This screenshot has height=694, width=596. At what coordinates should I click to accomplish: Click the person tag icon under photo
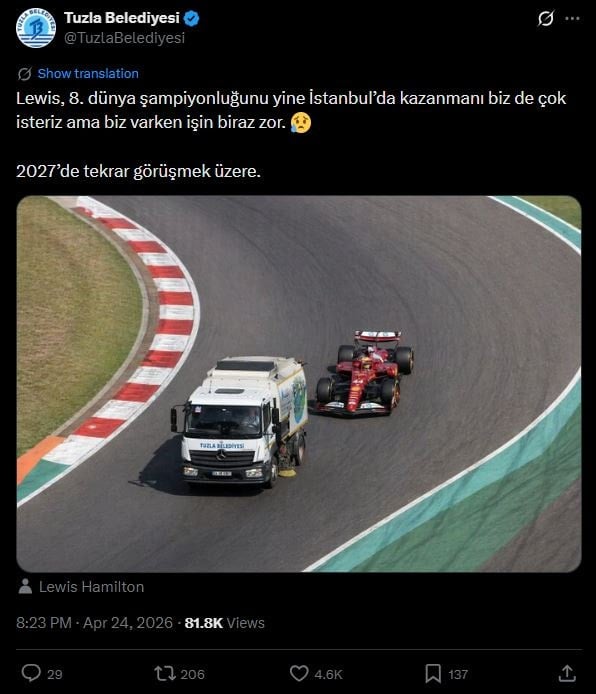tap(25, 586)
